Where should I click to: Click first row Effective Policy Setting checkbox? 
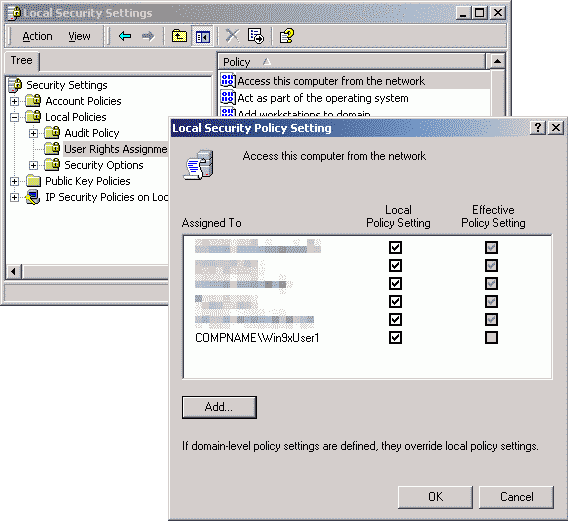491,247
